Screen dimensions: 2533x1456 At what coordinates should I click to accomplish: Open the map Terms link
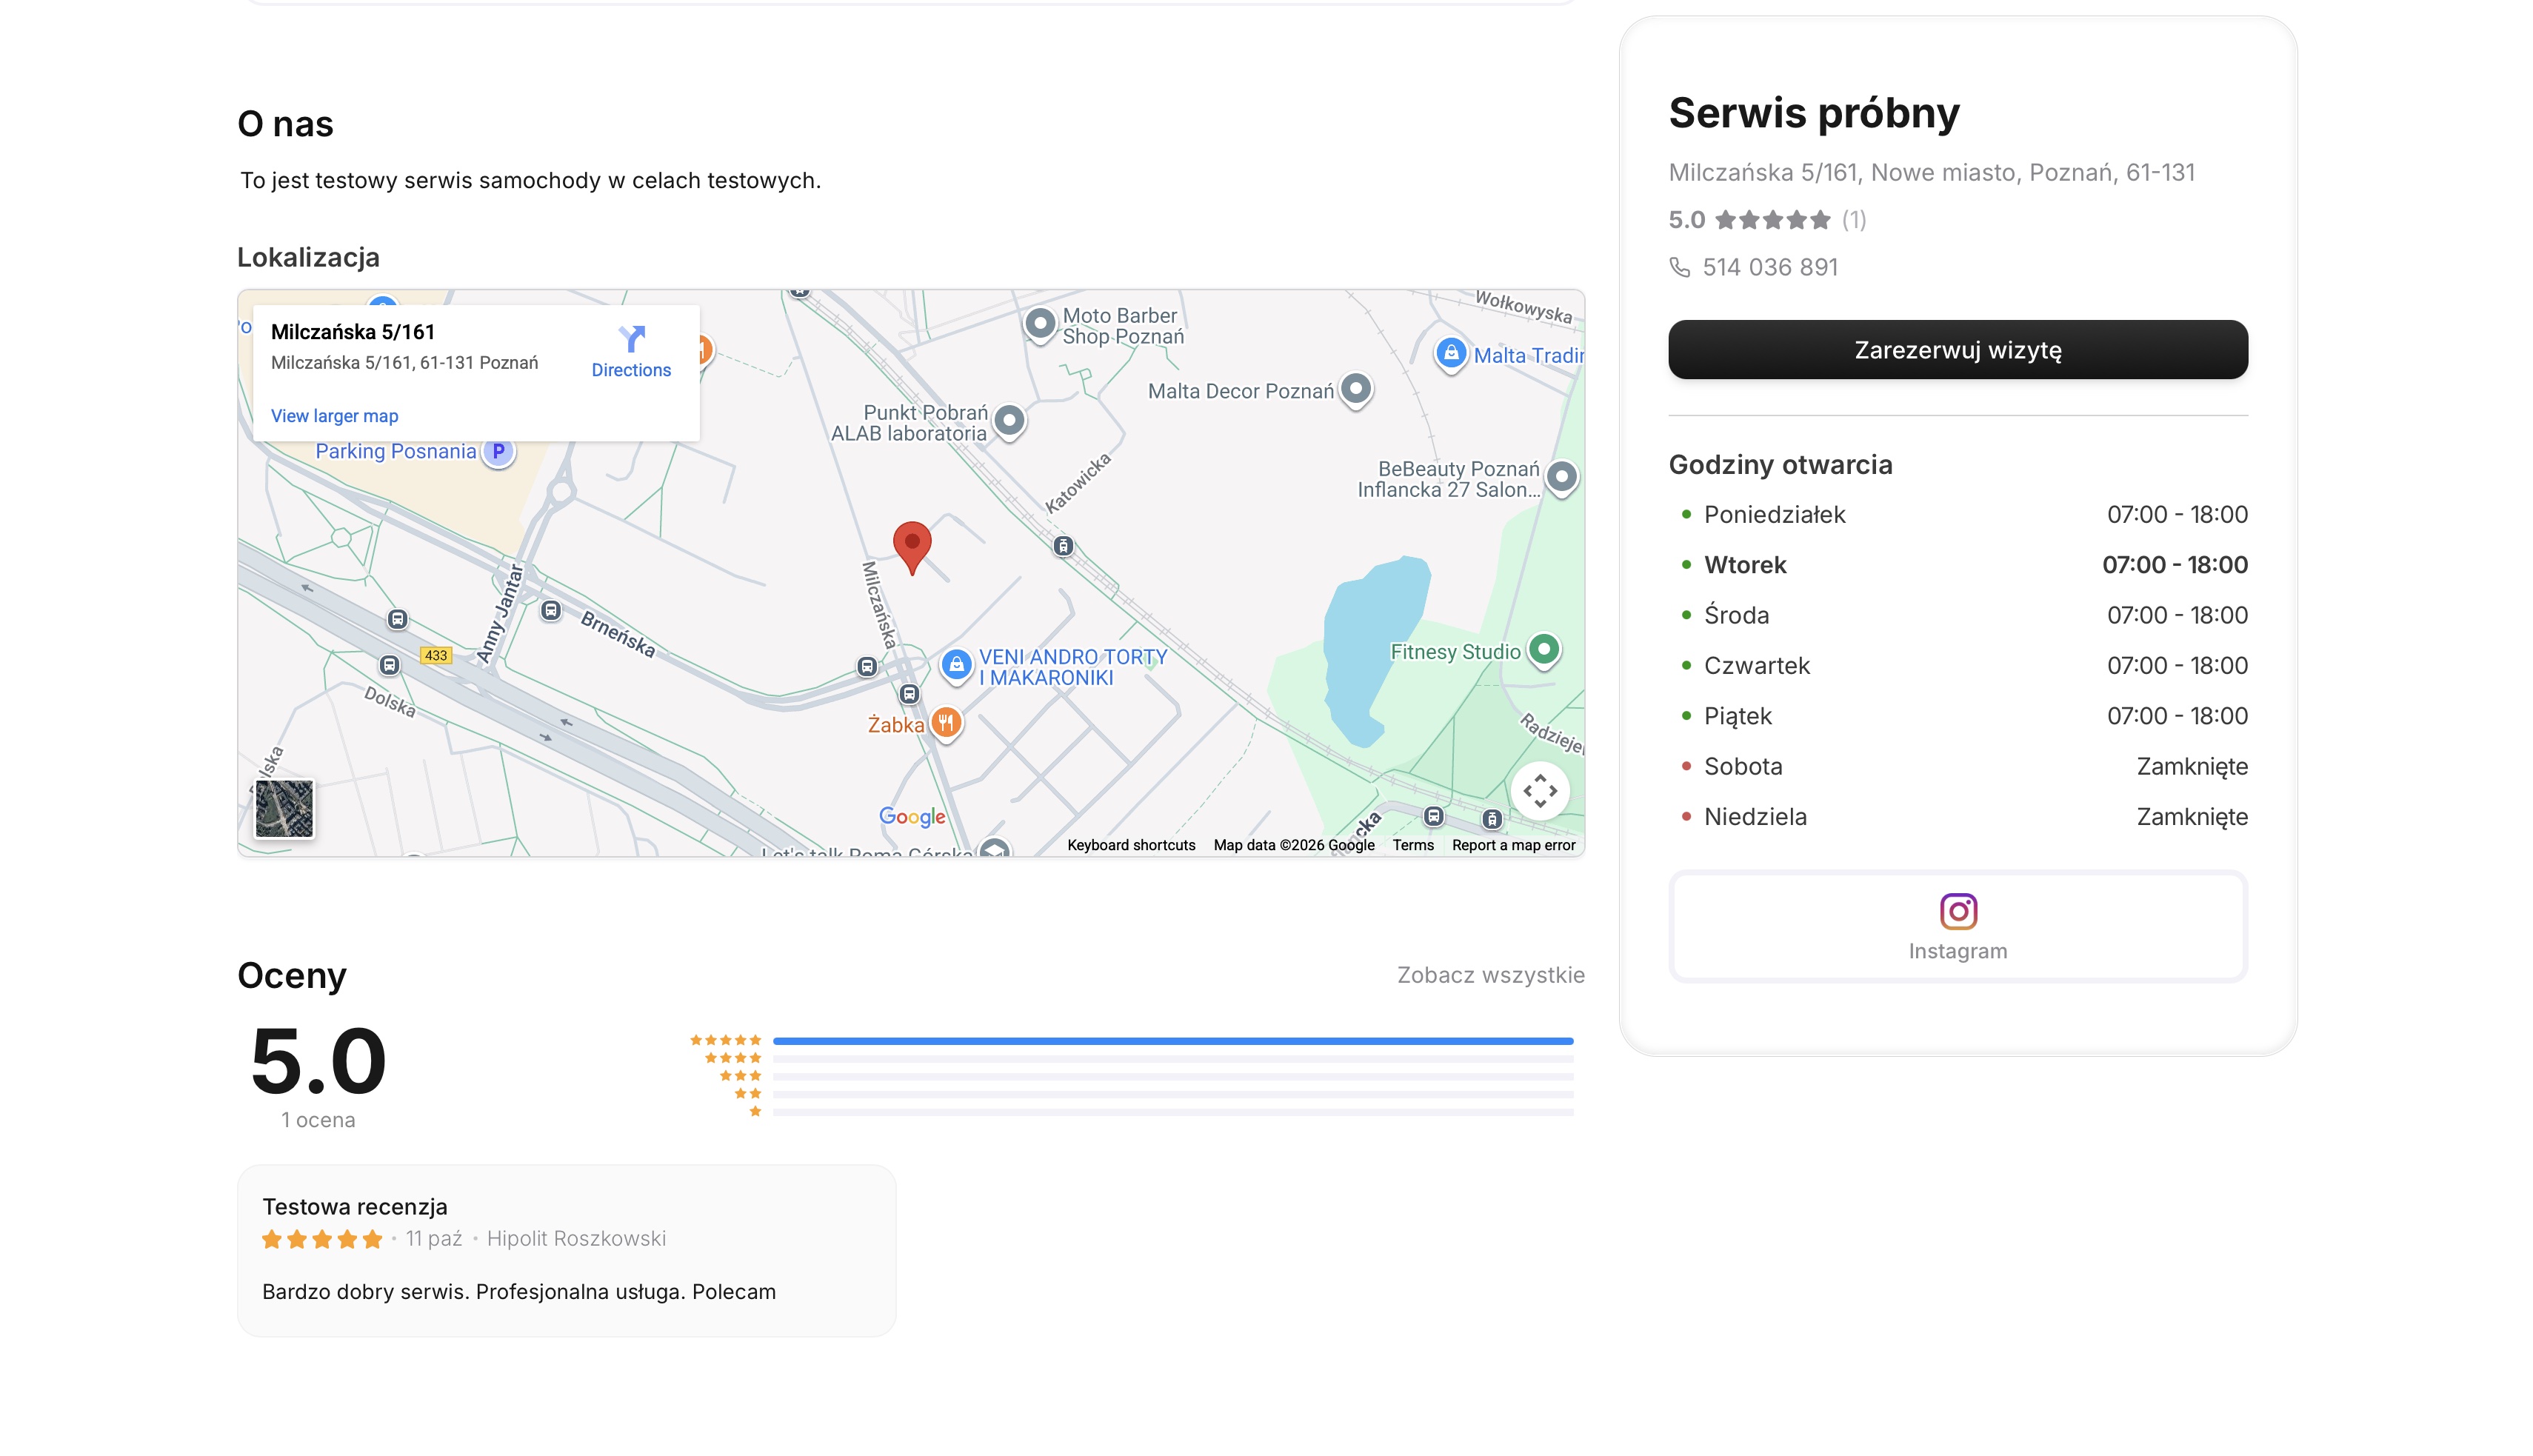click(1412, 845)
